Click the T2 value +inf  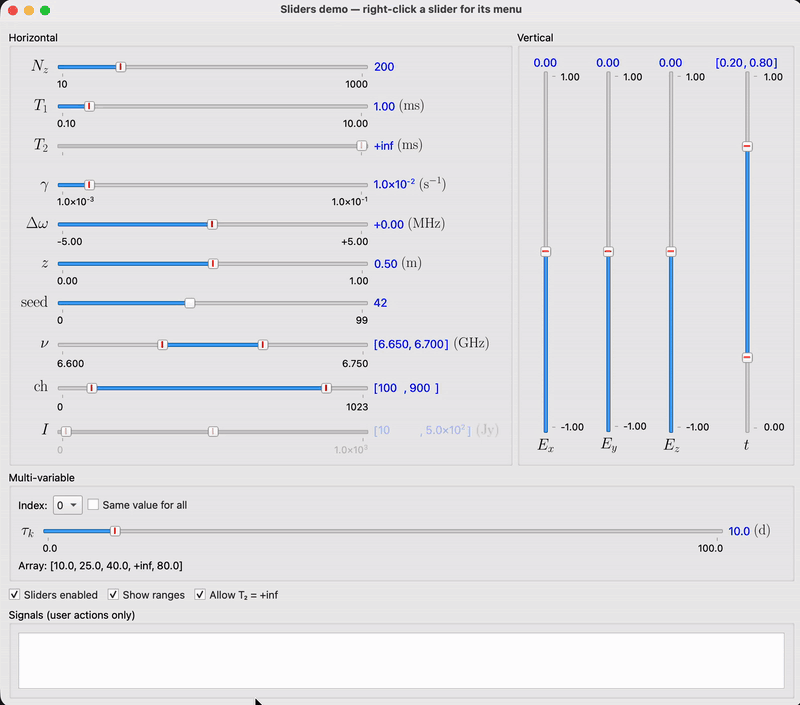coord(384,146)
